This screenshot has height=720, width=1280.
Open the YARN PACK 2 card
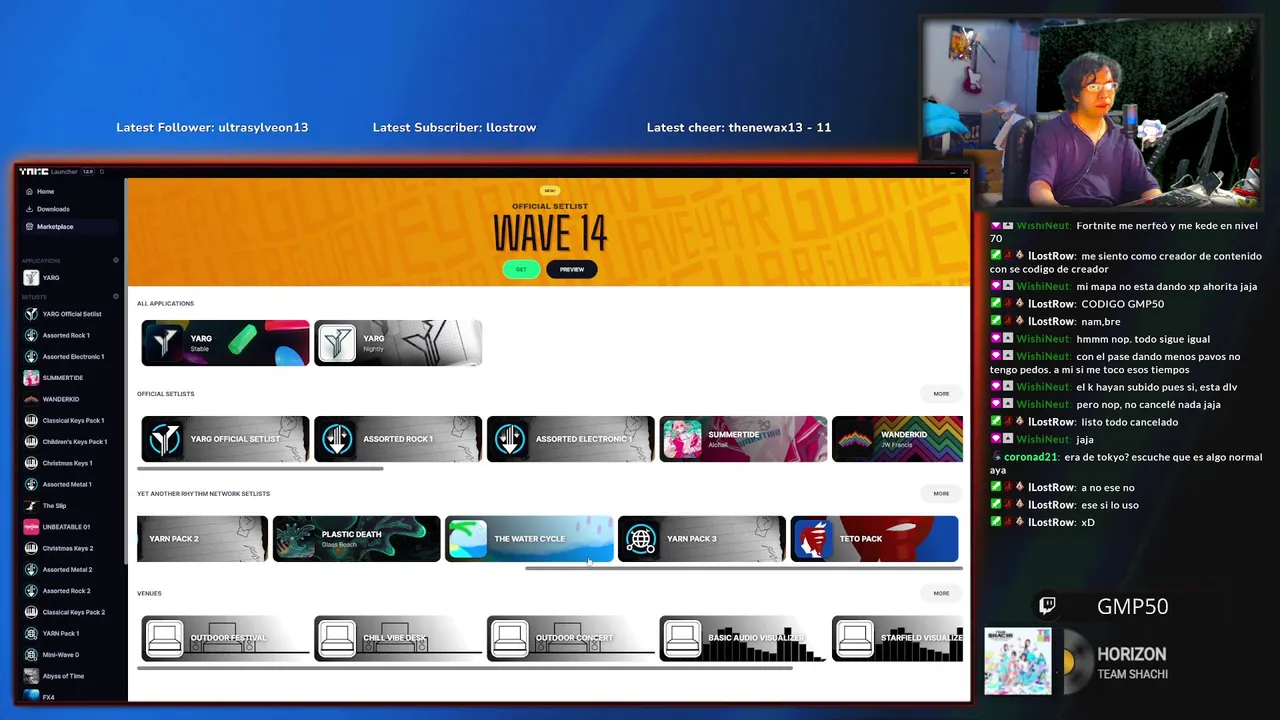click(x=202, y=539)
